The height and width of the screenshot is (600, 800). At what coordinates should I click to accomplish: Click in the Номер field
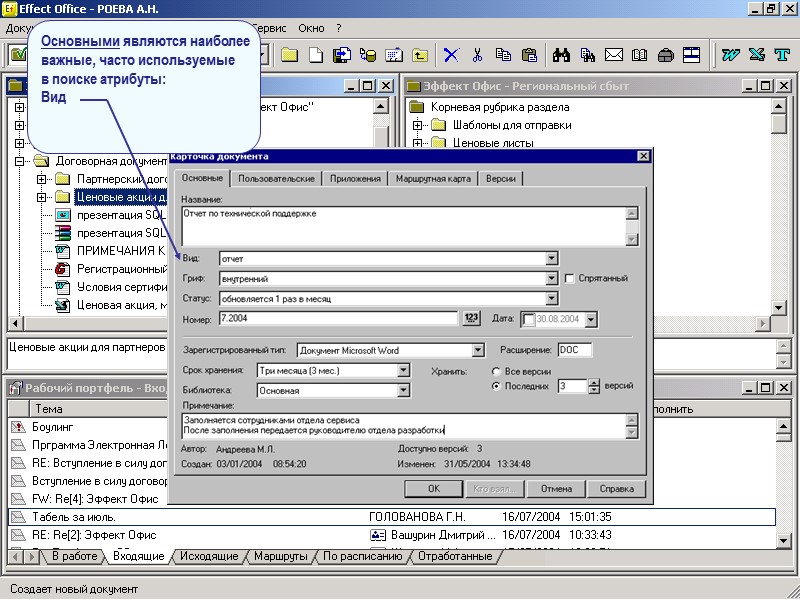tap(339, 318)
